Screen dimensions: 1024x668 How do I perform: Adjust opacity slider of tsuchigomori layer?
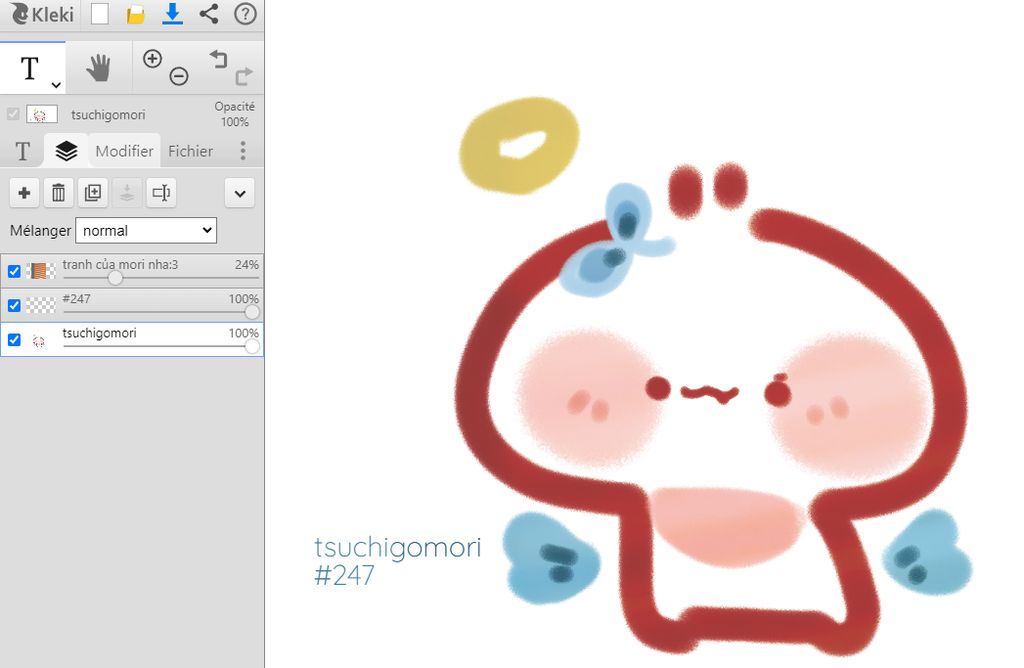pyautogui.click(x=251, y=346)
